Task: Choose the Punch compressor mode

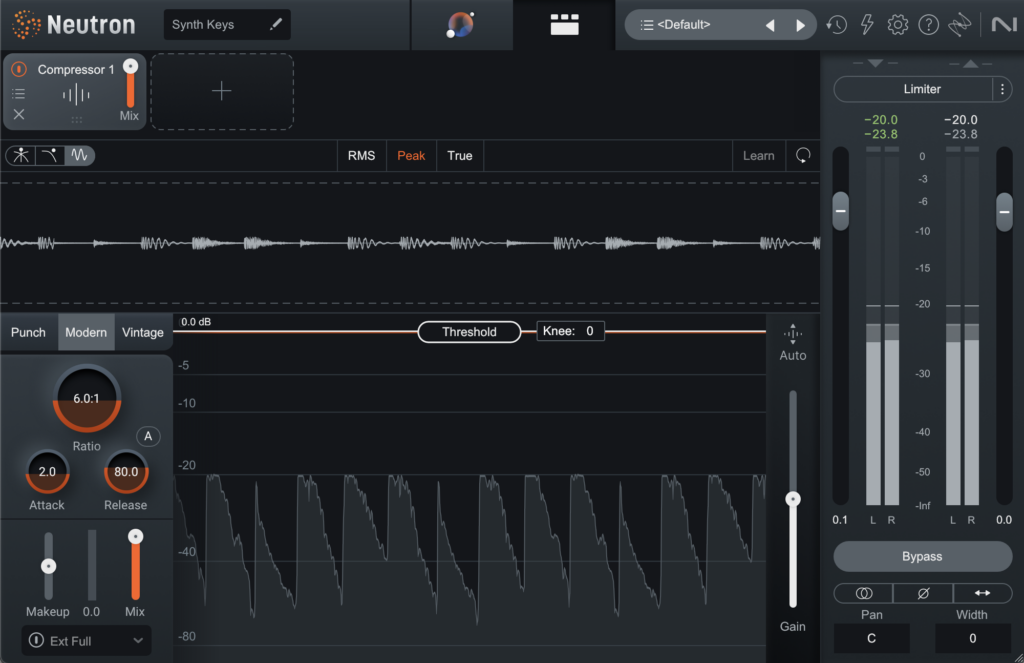Action: (x=29, y=332)
